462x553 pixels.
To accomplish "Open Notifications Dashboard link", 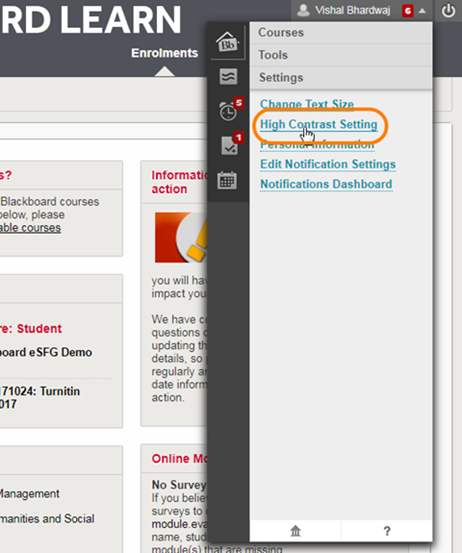I will 326,184.
